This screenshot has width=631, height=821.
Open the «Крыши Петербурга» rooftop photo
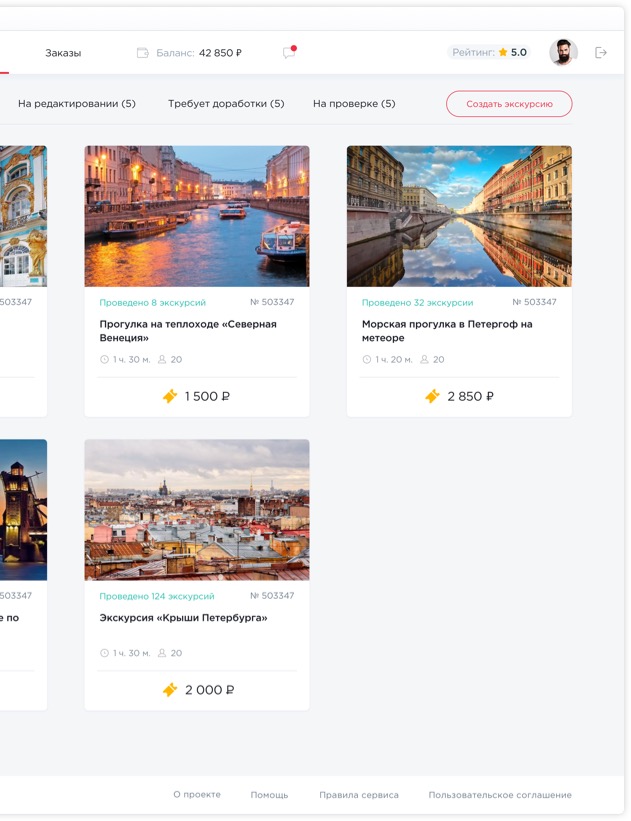(197, 510)
